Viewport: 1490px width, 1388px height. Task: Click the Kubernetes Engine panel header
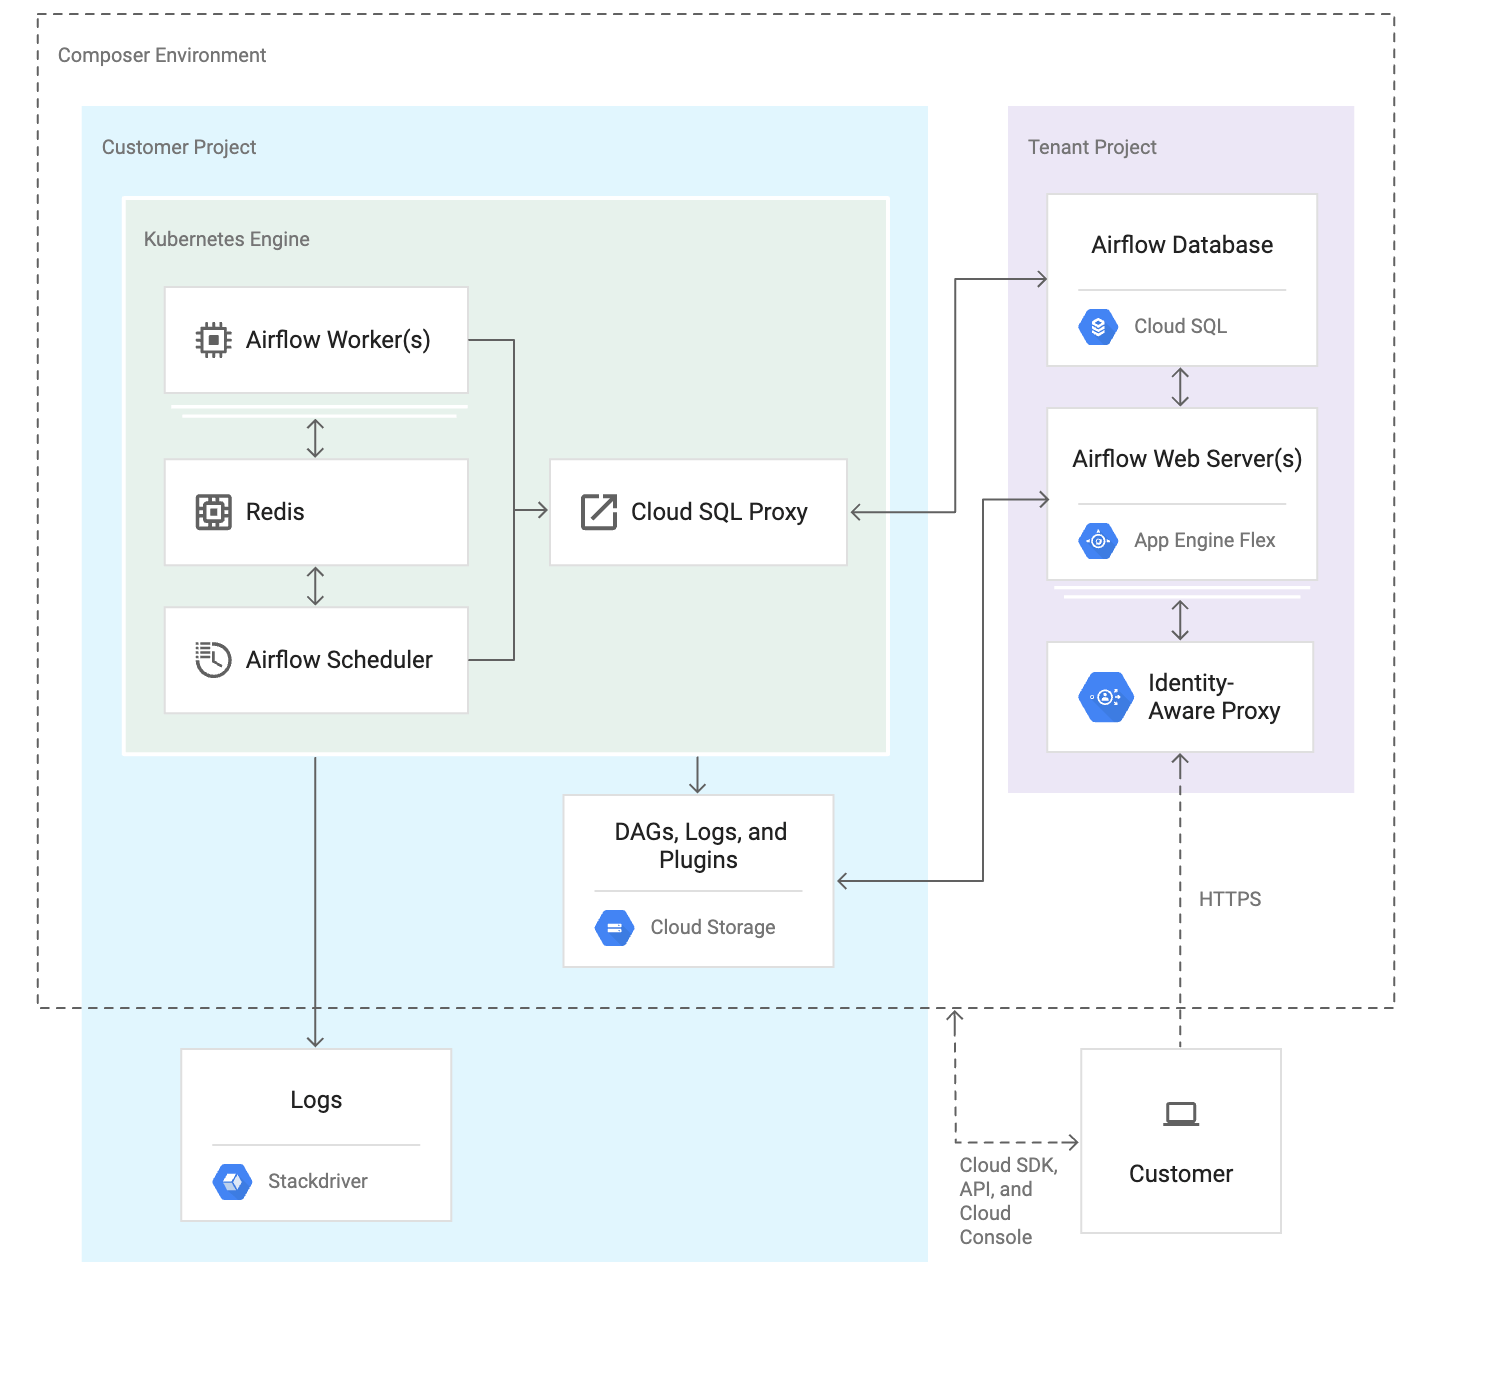226,239
